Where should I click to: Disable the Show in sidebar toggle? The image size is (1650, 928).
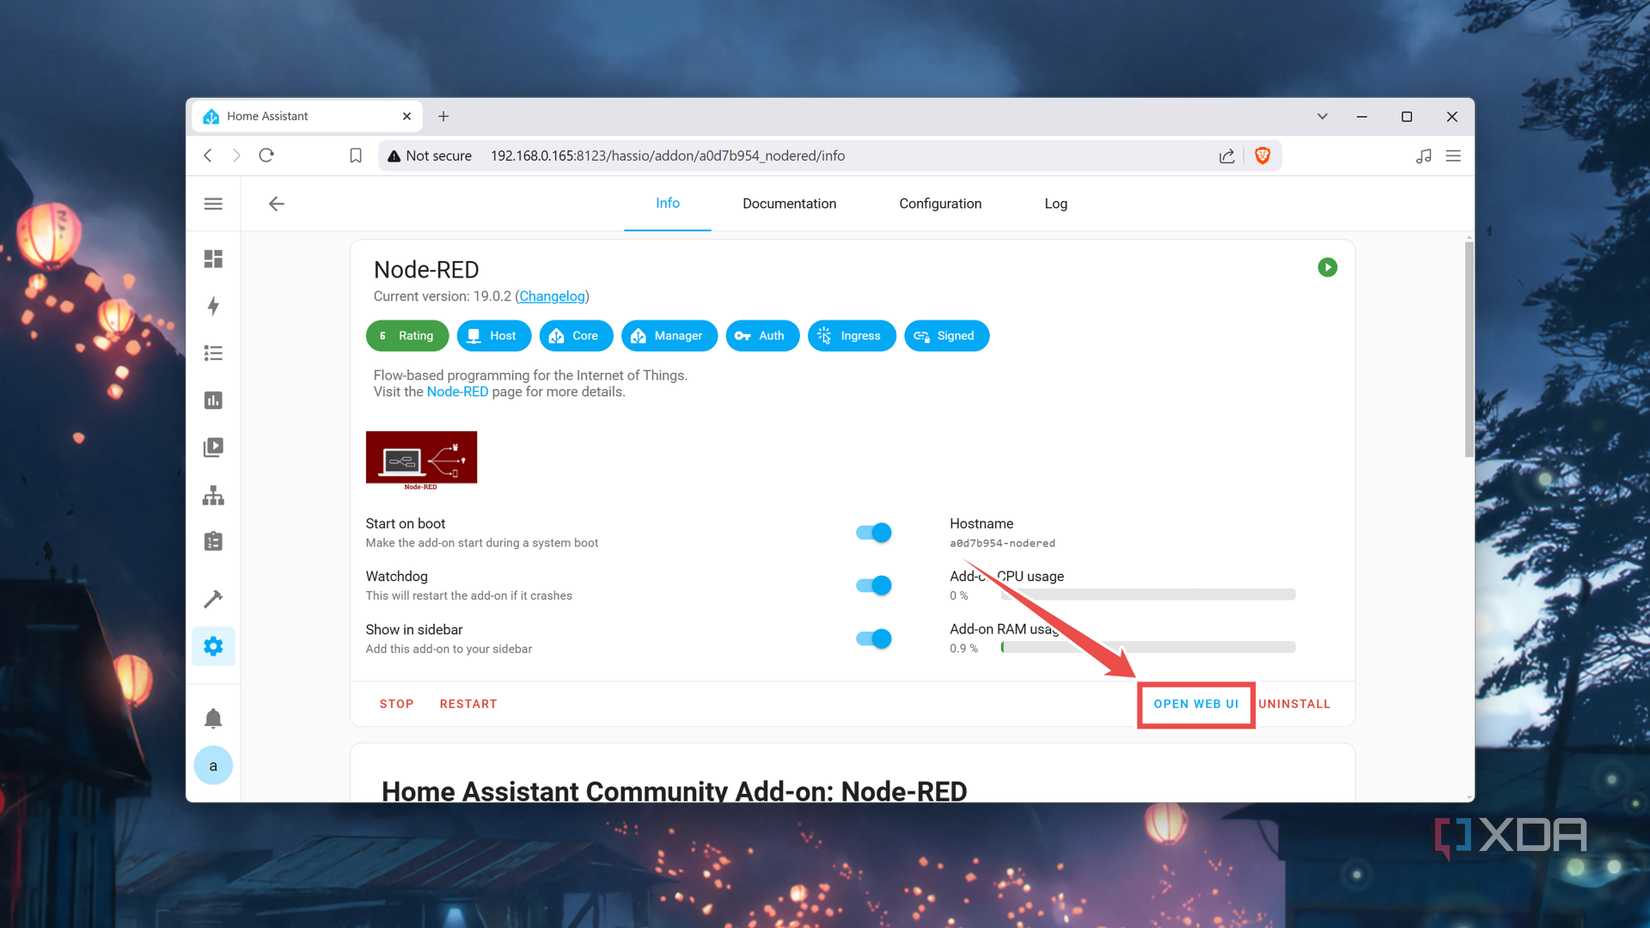[873, 638]
